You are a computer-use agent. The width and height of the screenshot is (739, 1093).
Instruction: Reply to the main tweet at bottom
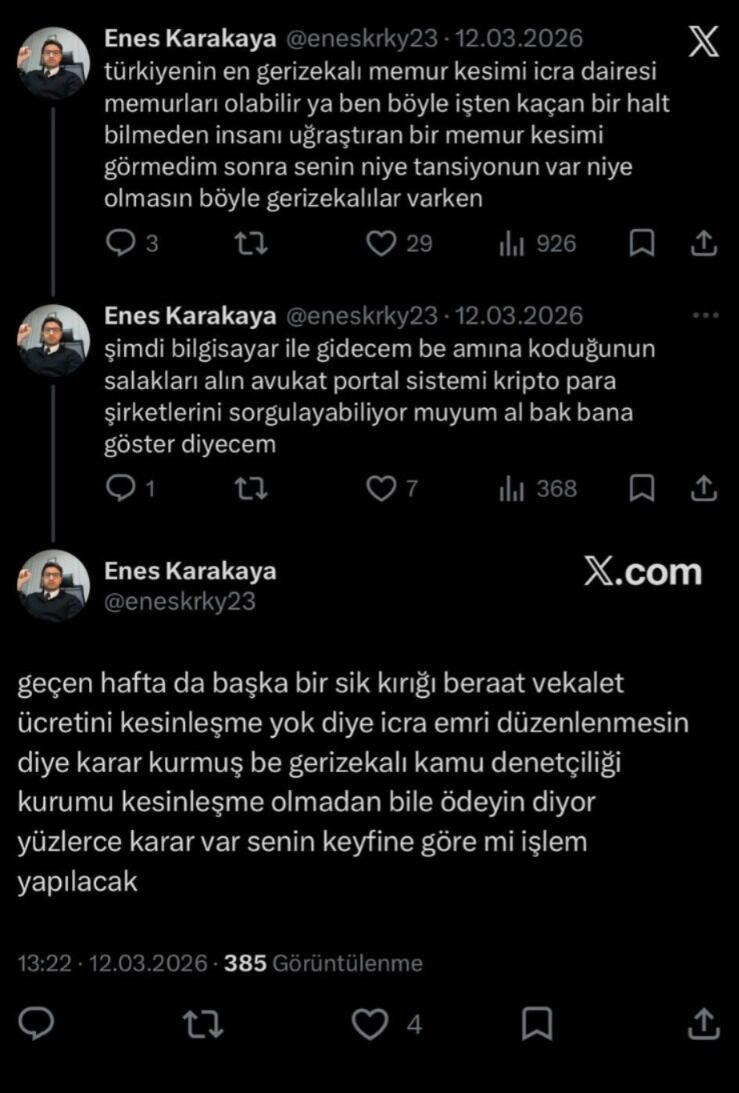tap(36, 1024)
